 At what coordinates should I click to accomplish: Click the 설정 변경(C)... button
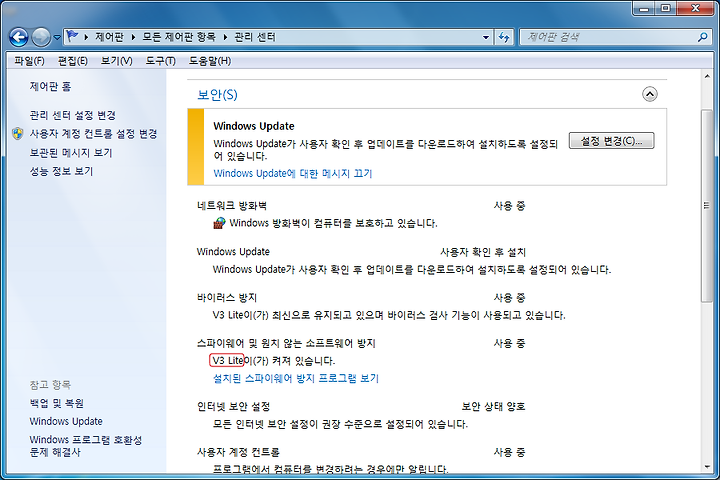[611, 141]
